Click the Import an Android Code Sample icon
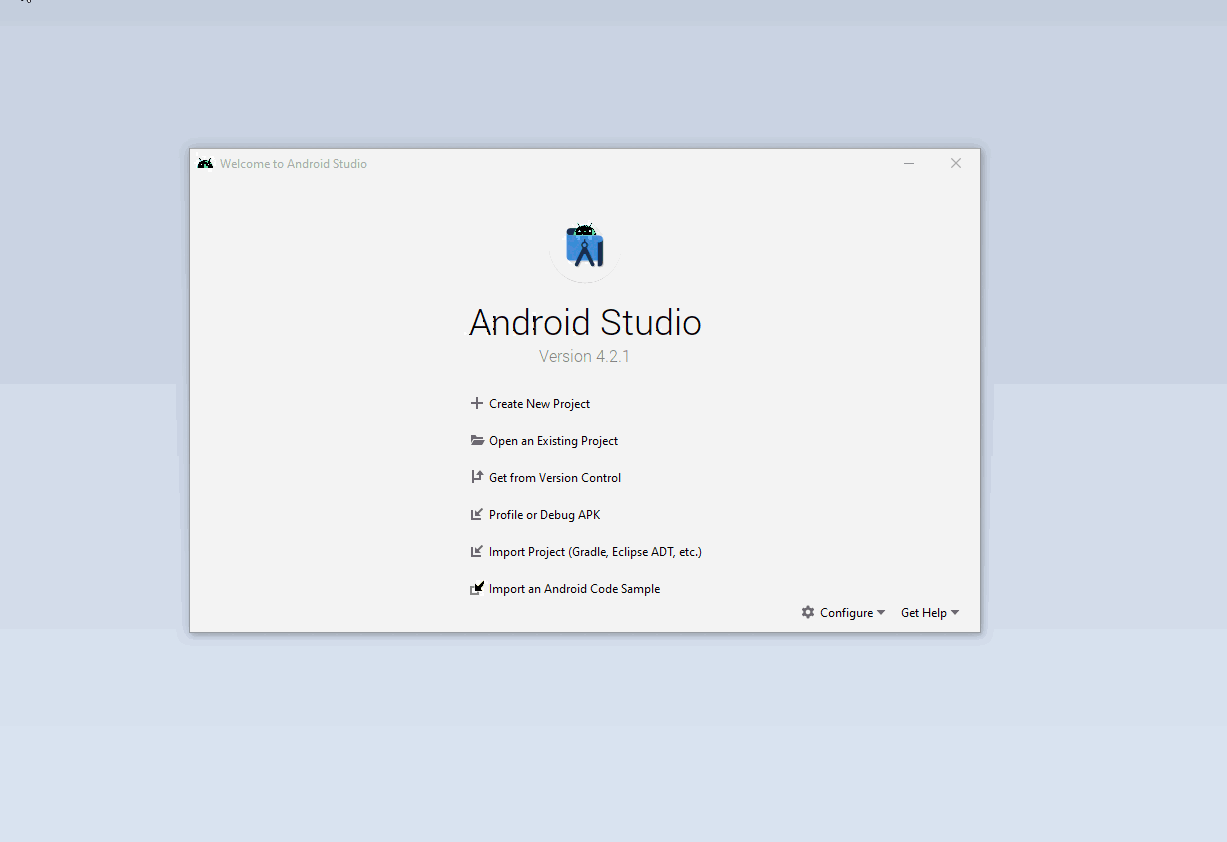1227x842 pixels. point(477,589)
